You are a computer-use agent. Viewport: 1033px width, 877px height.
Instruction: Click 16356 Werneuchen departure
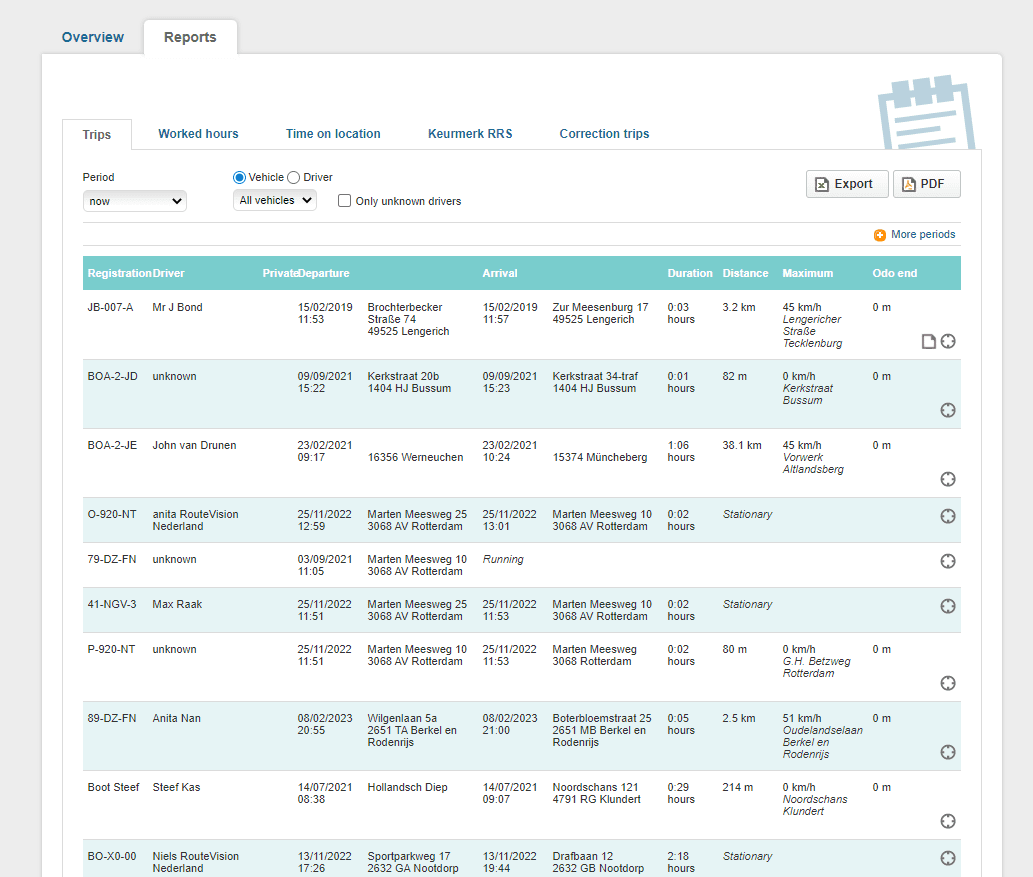coord(416,457)
